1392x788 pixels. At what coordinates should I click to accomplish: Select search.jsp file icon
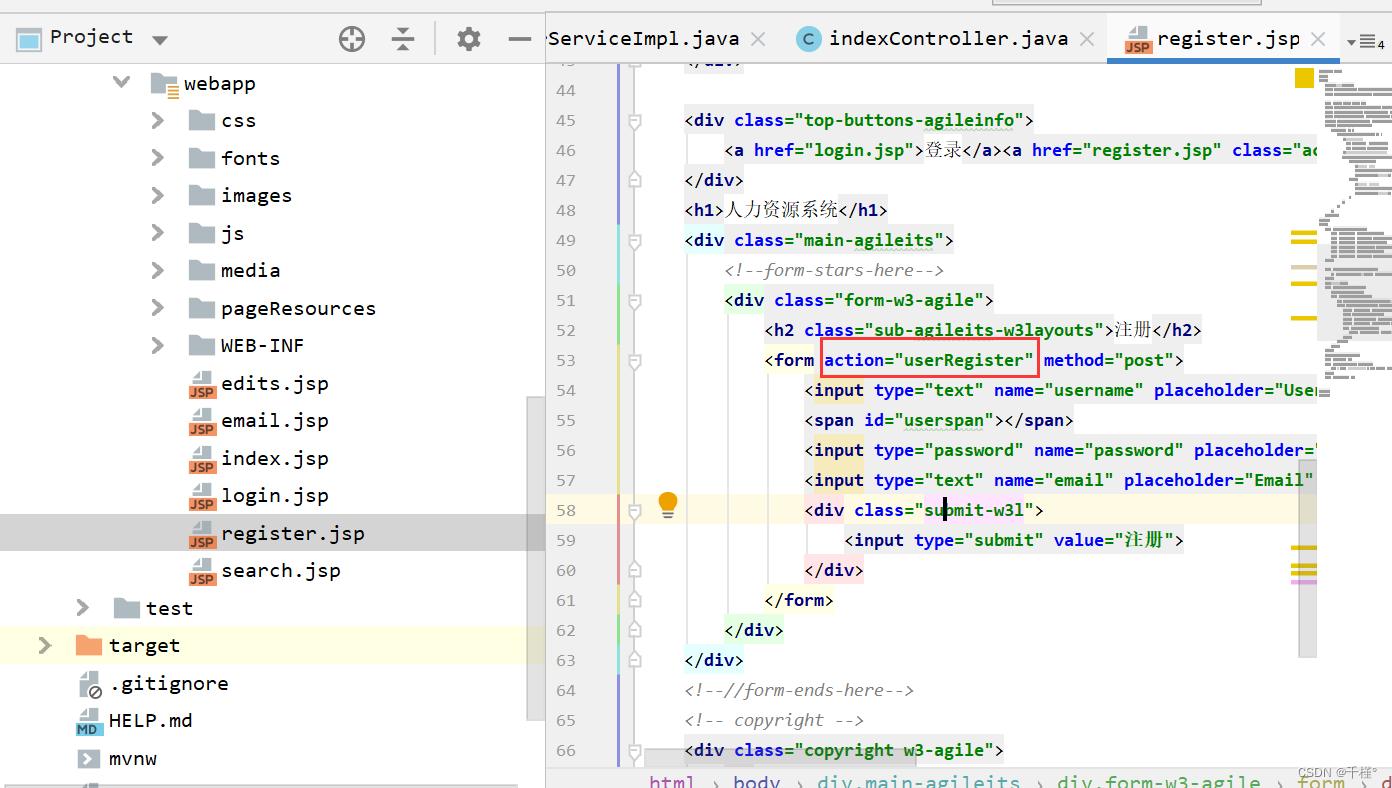pos(203,572)
